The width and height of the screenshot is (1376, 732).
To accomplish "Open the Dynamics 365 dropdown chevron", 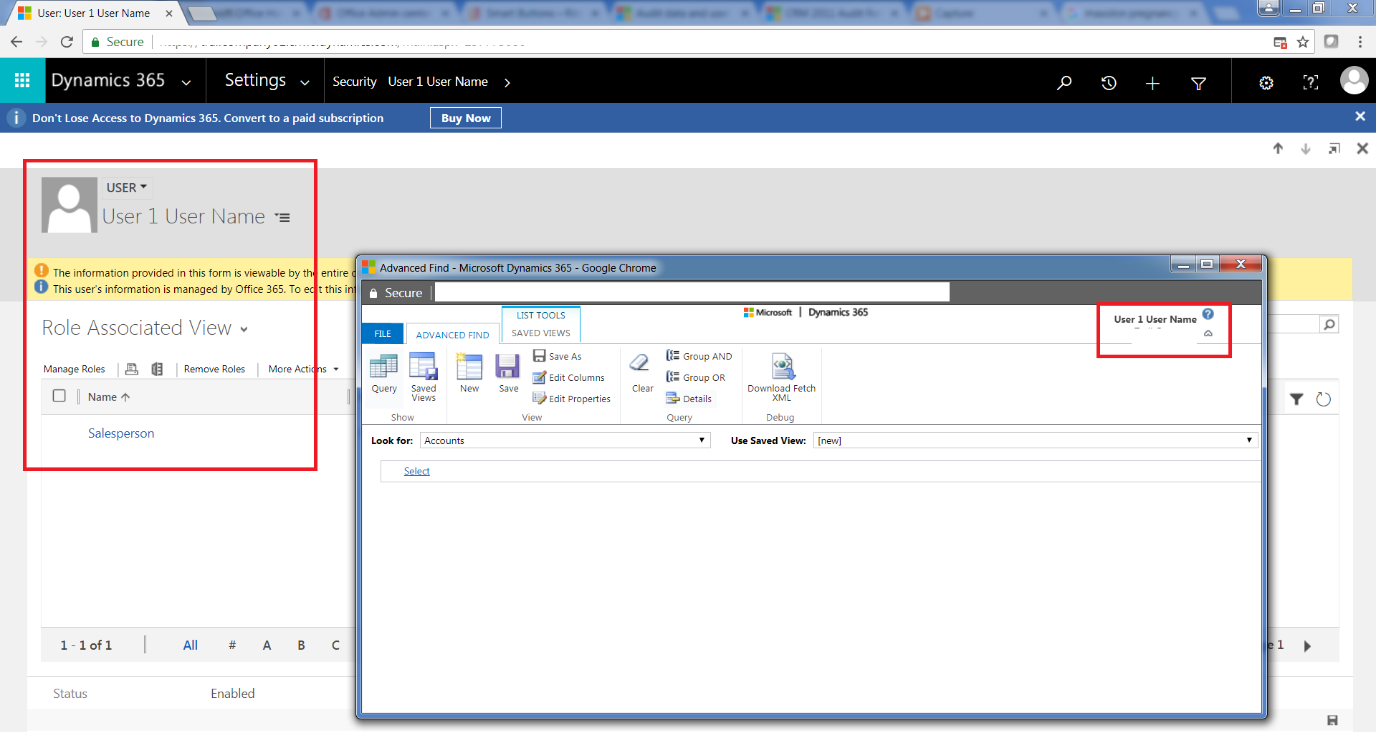I will [187, 82].
